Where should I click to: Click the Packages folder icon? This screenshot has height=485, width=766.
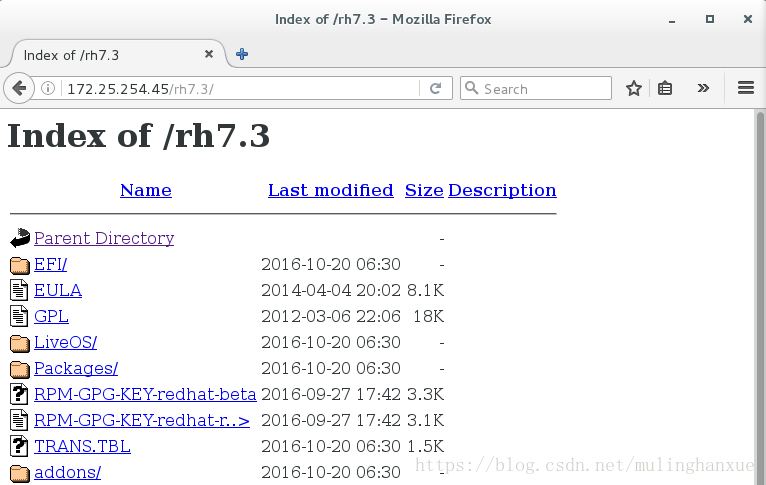[20, 369]
